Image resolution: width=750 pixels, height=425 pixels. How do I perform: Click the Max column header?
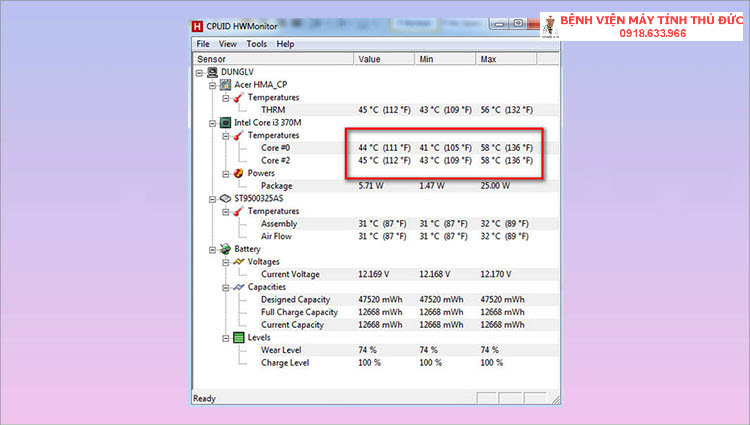tap(507, 59)
